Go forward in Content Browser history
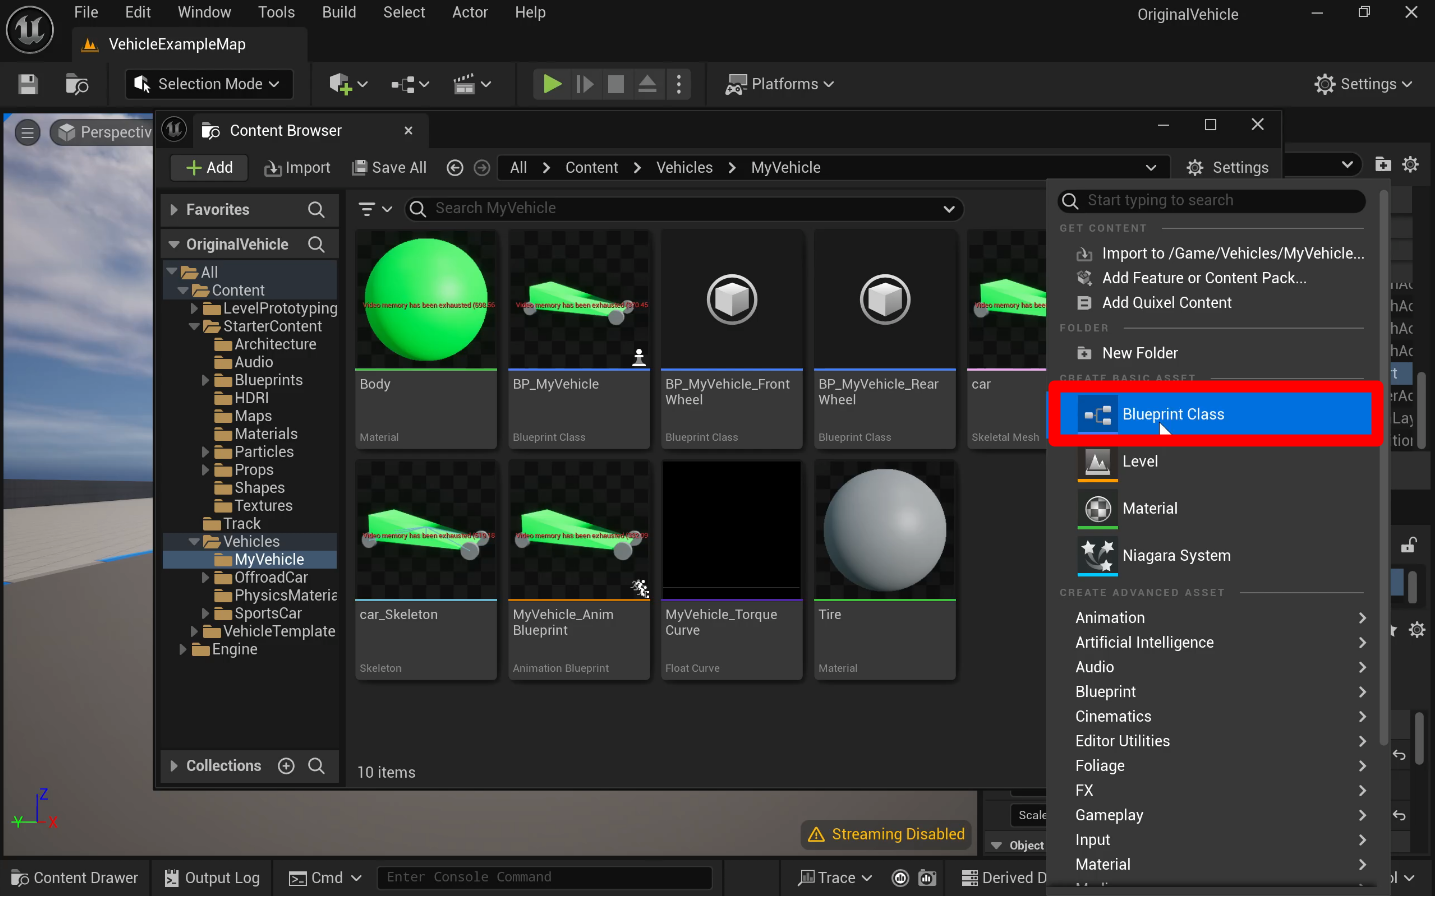 tap(482, 168)
